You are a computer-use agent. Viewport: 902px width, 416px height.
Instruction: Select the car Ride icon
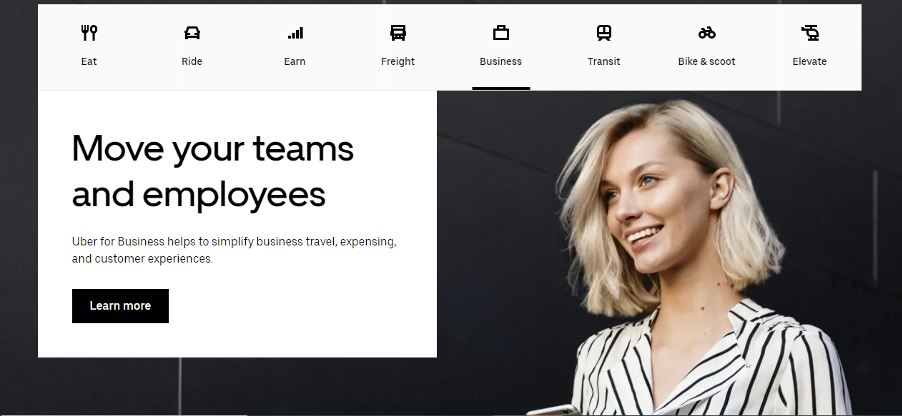pos(192,33)
